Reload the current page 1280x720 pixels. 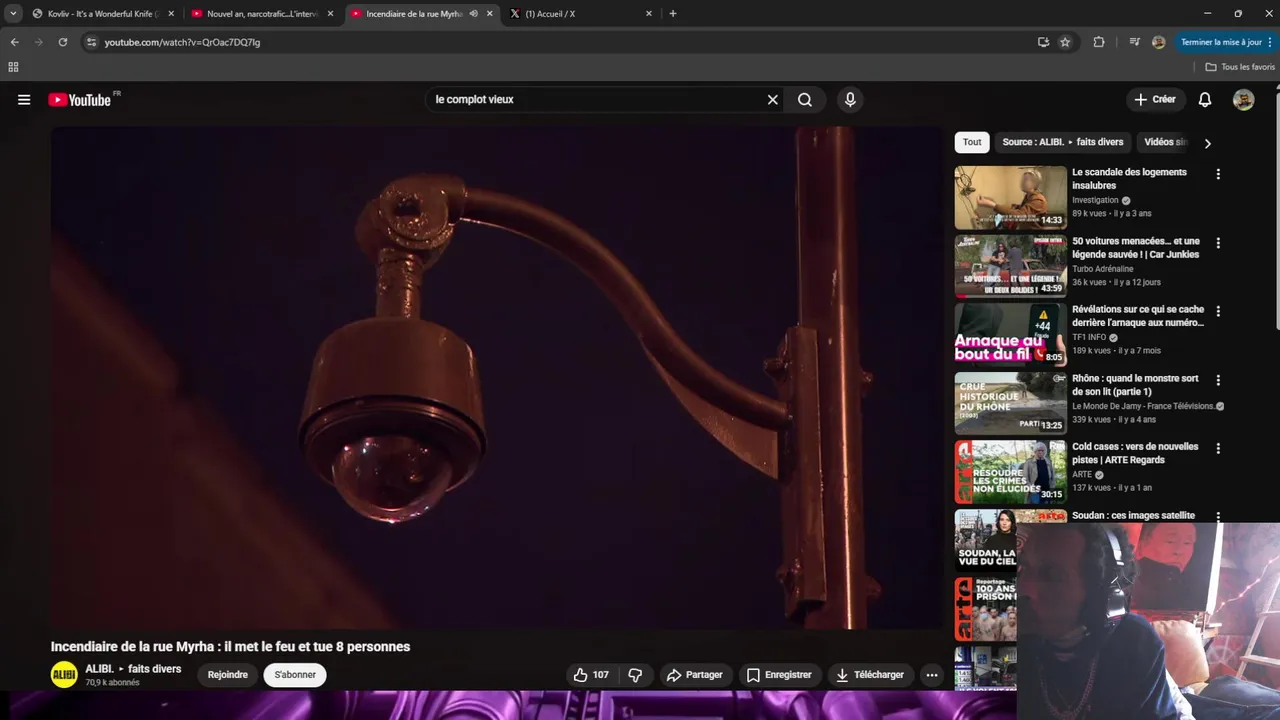(62, 42)
